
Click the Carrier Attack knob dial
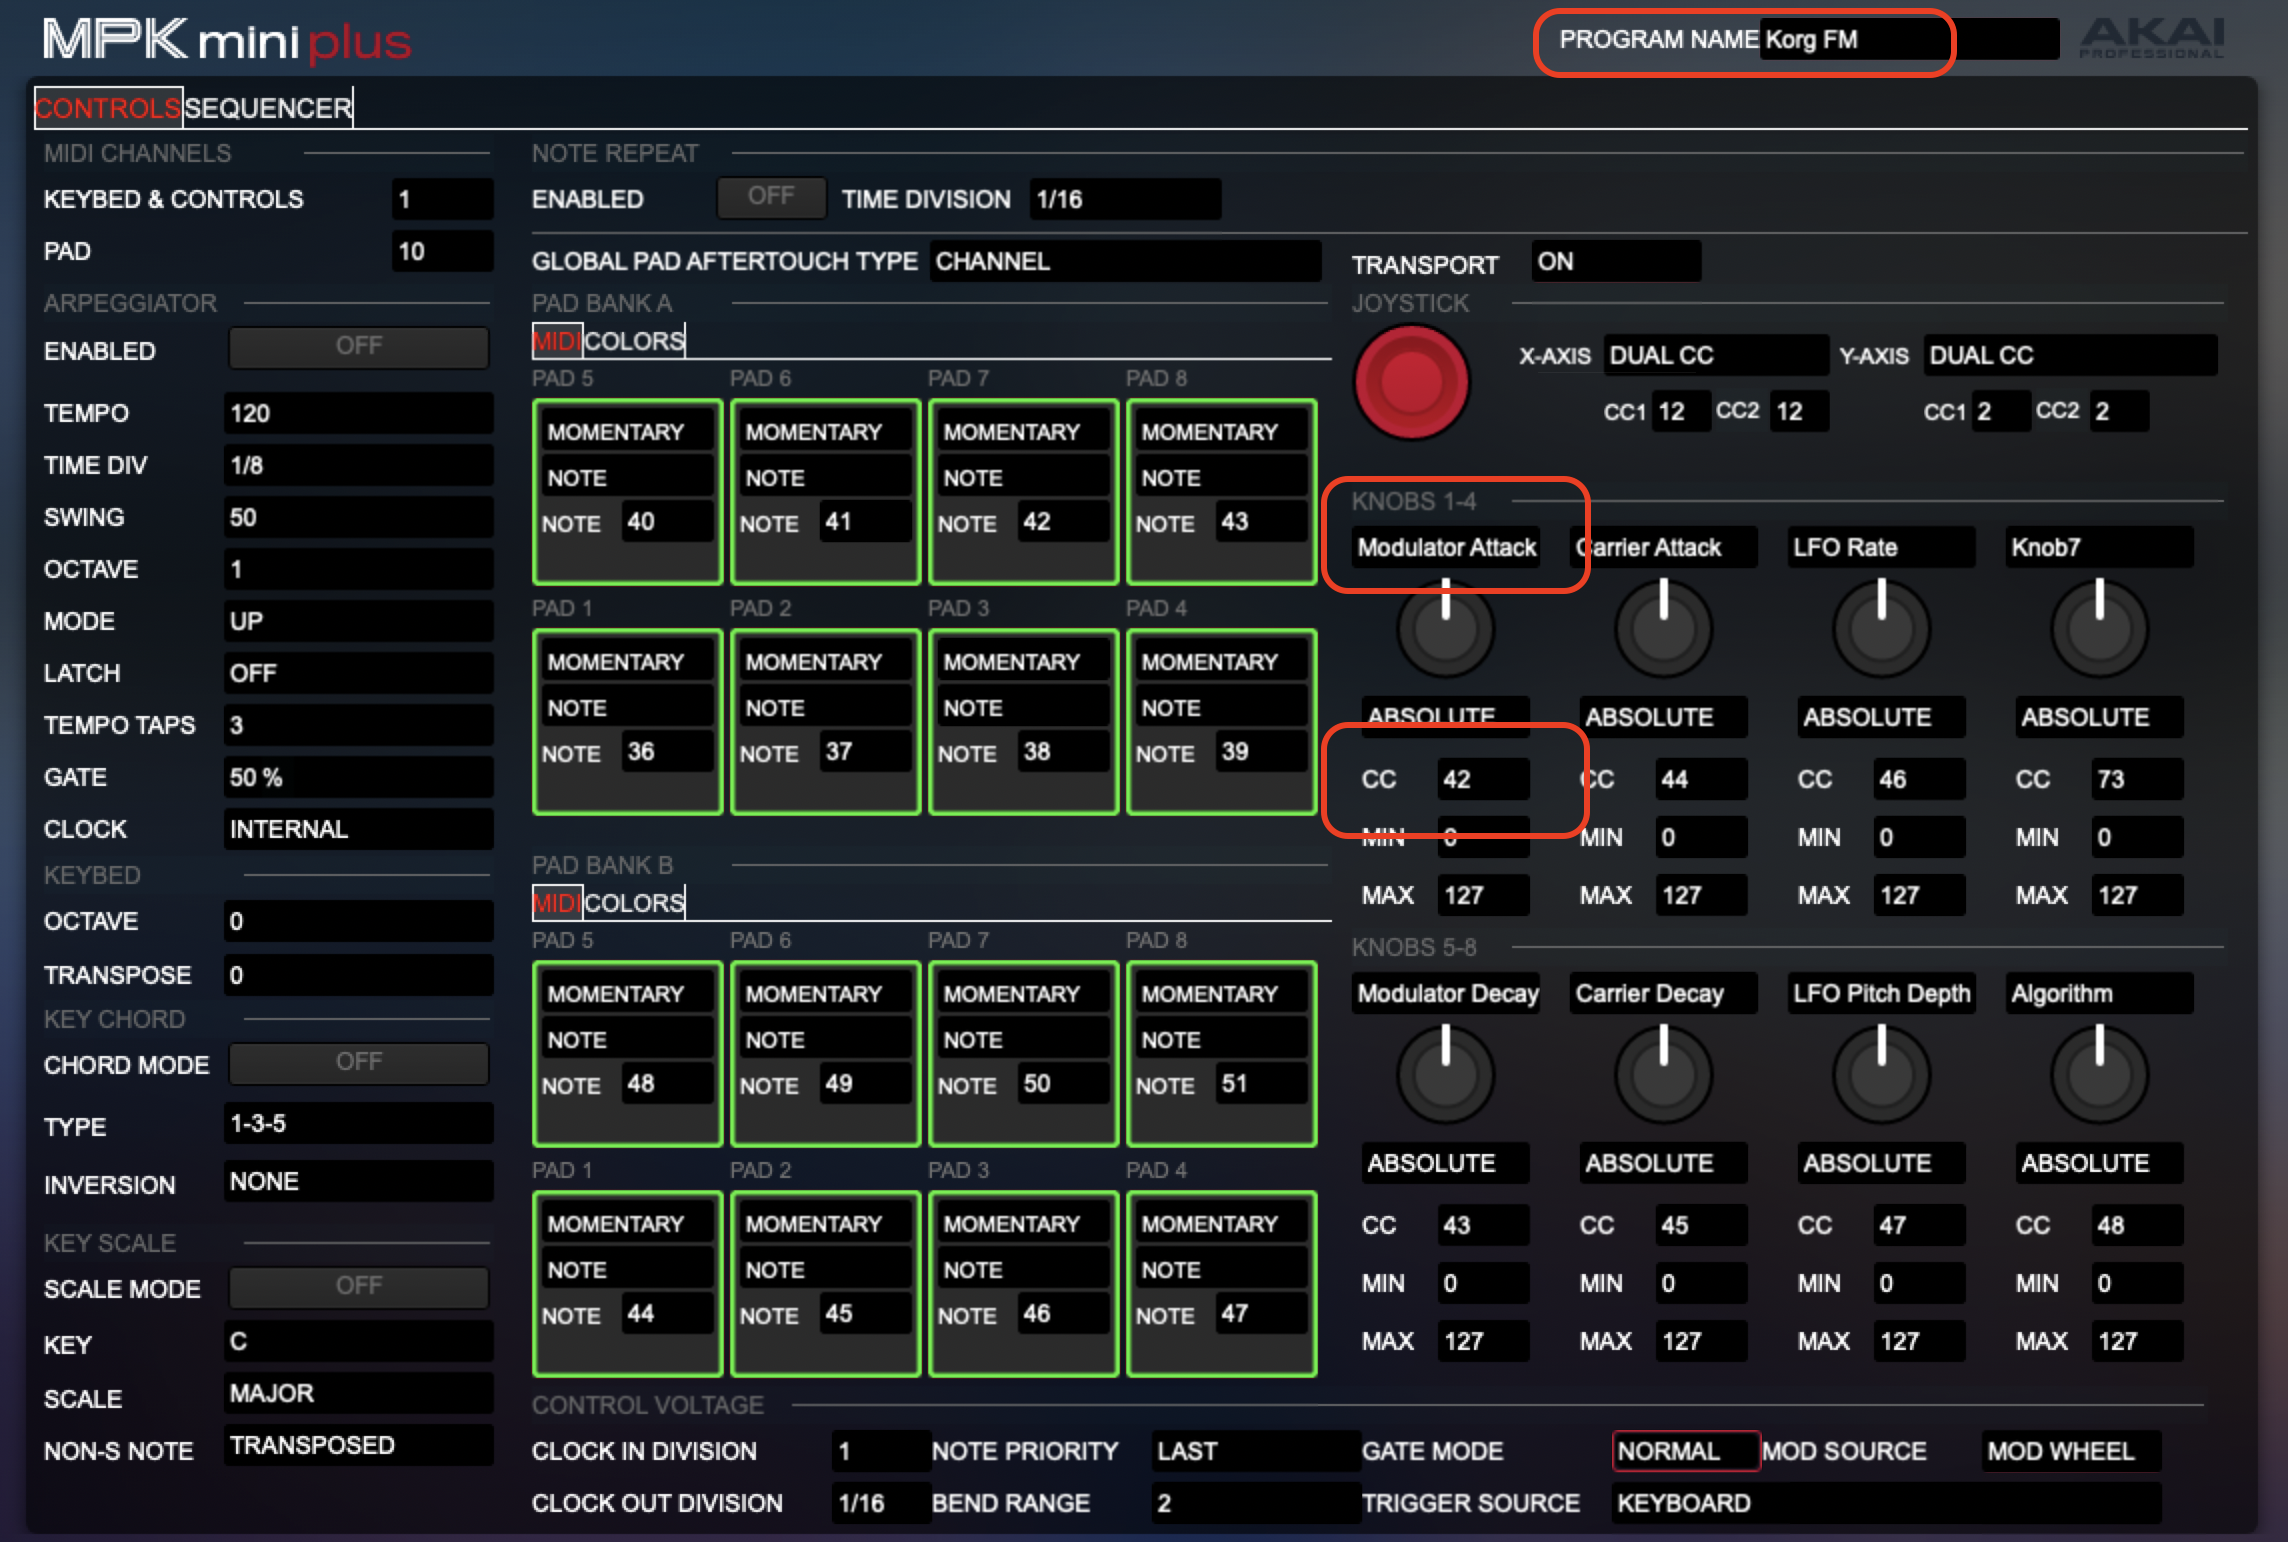click(1663, 629)
